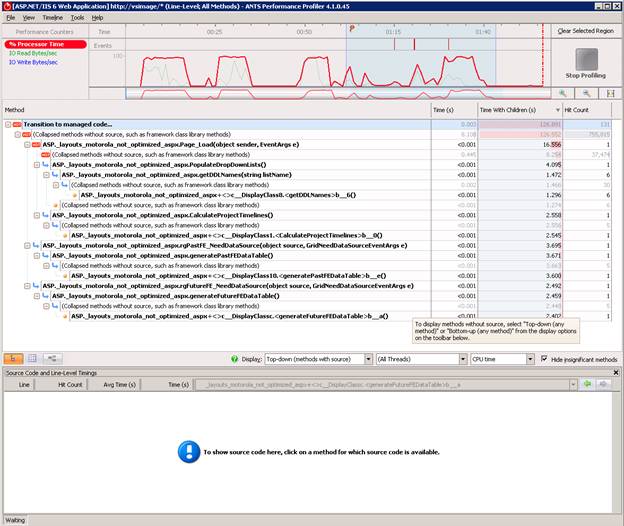624x526 pixels.
Task: Click the Avg Time (s) source column header
Action: tap(115, 385)
